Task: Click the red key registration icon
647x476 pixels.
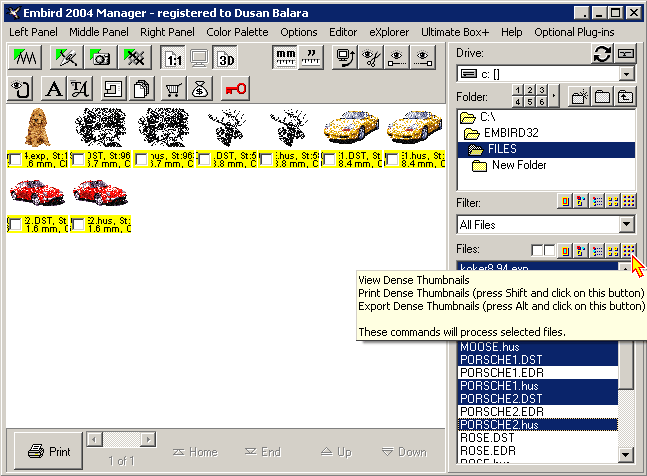Action: point(236,89)
